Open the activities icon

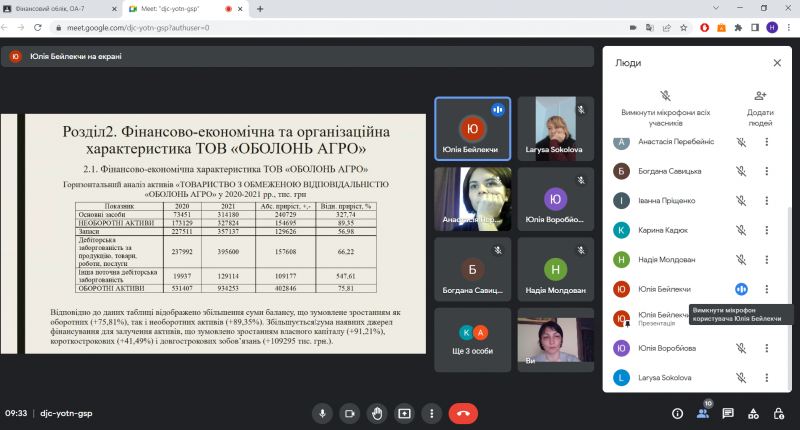click(753, 414)
